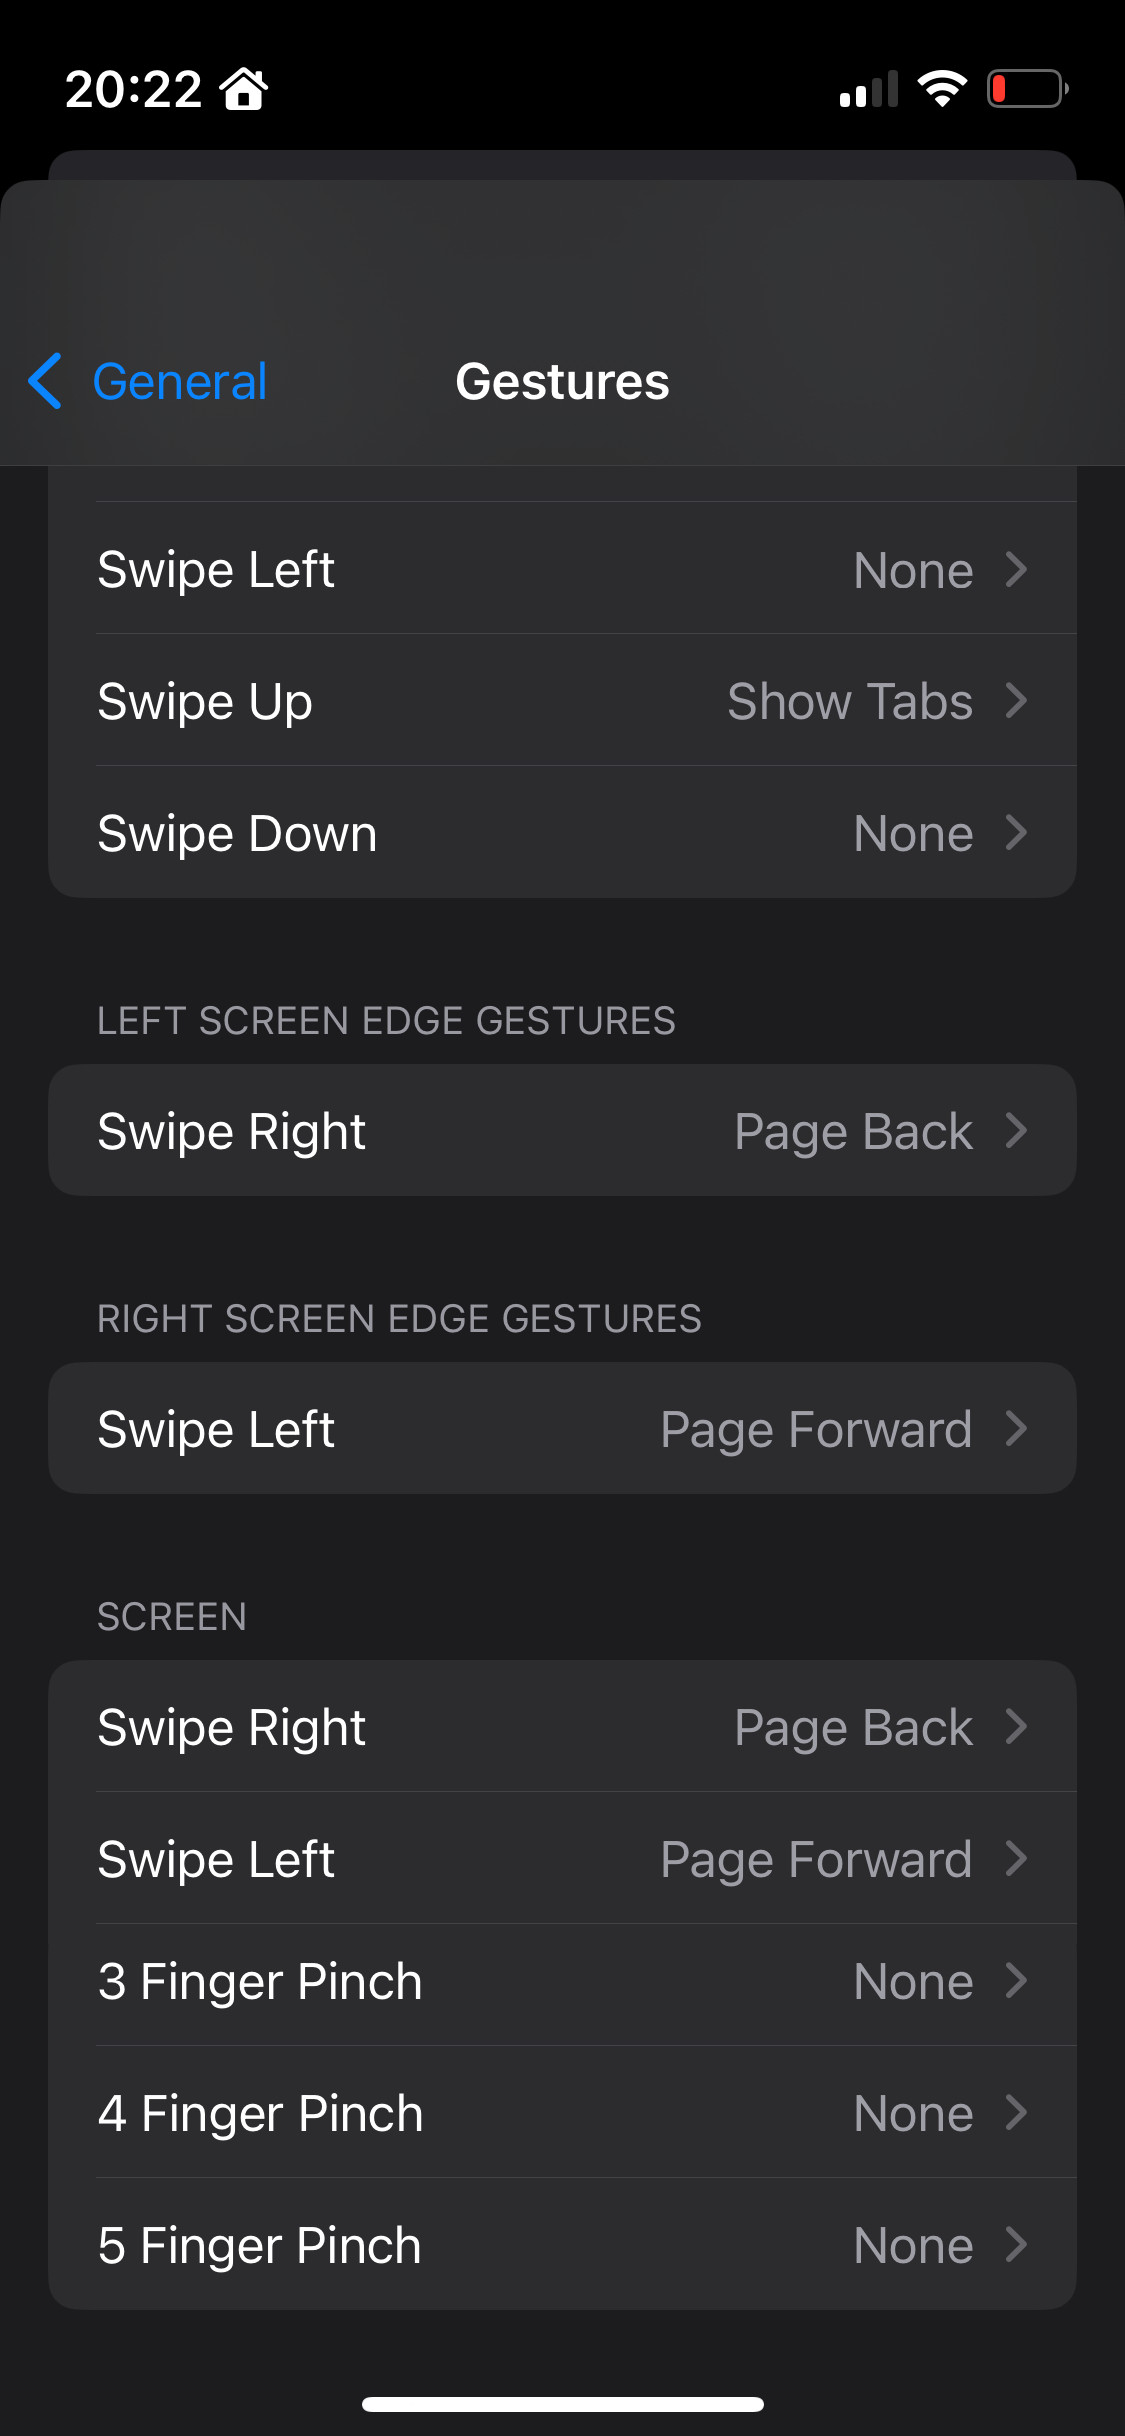This screenshot has width=1125, height=2436.
Task: Open Swipe Left under Right Screen Edge Gestures
Action: tap(562, 1429)
